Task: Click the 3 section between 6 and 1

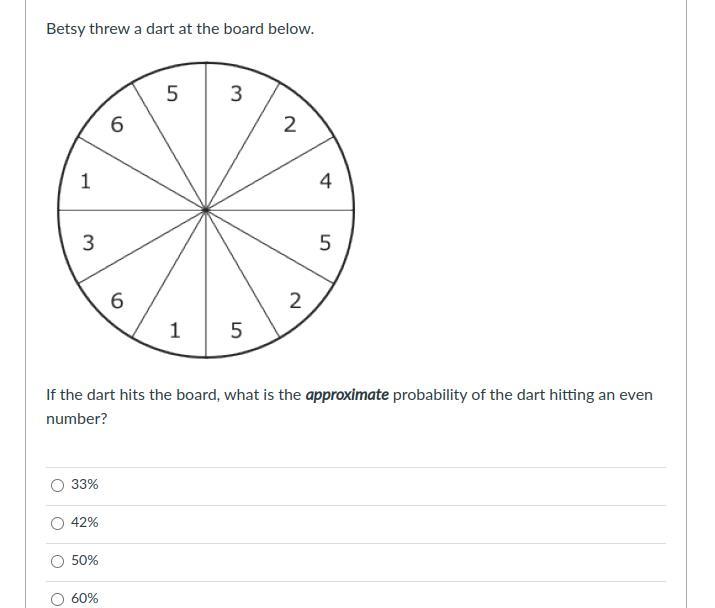Action: click(88, 242)
